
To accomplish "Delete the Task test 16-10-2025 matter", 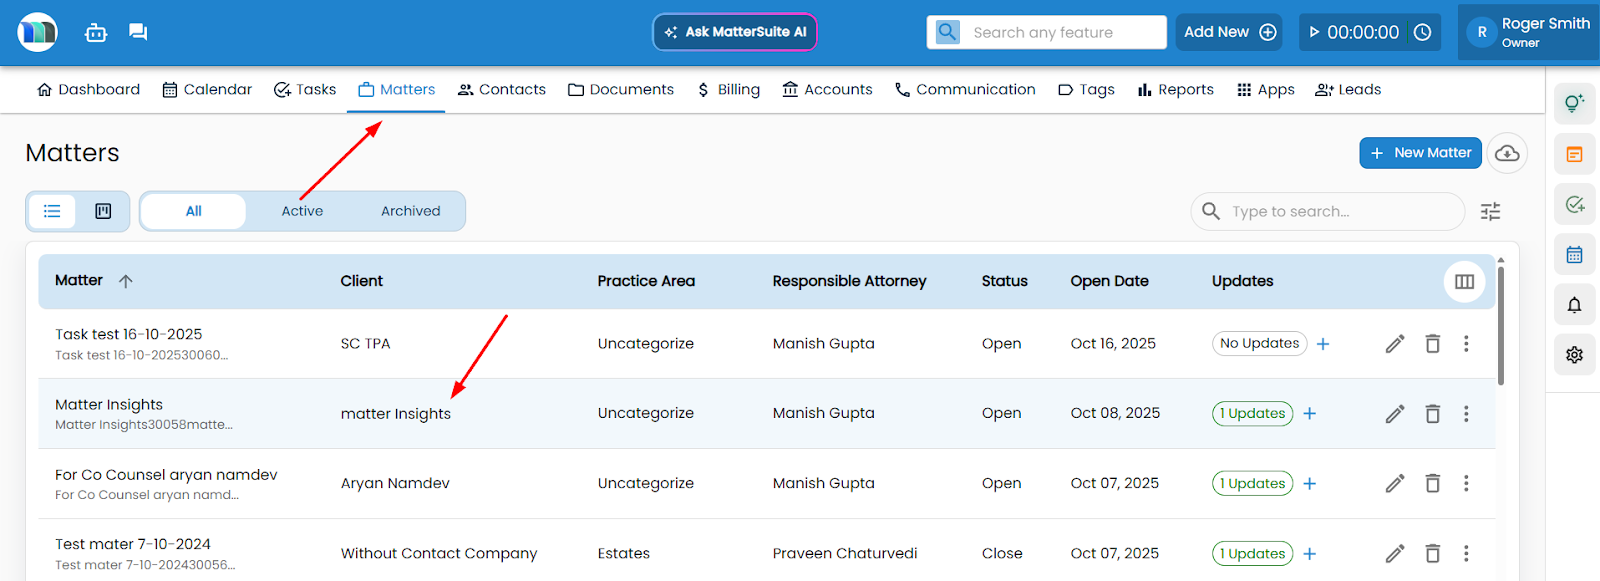I will tap(1432, 344).
